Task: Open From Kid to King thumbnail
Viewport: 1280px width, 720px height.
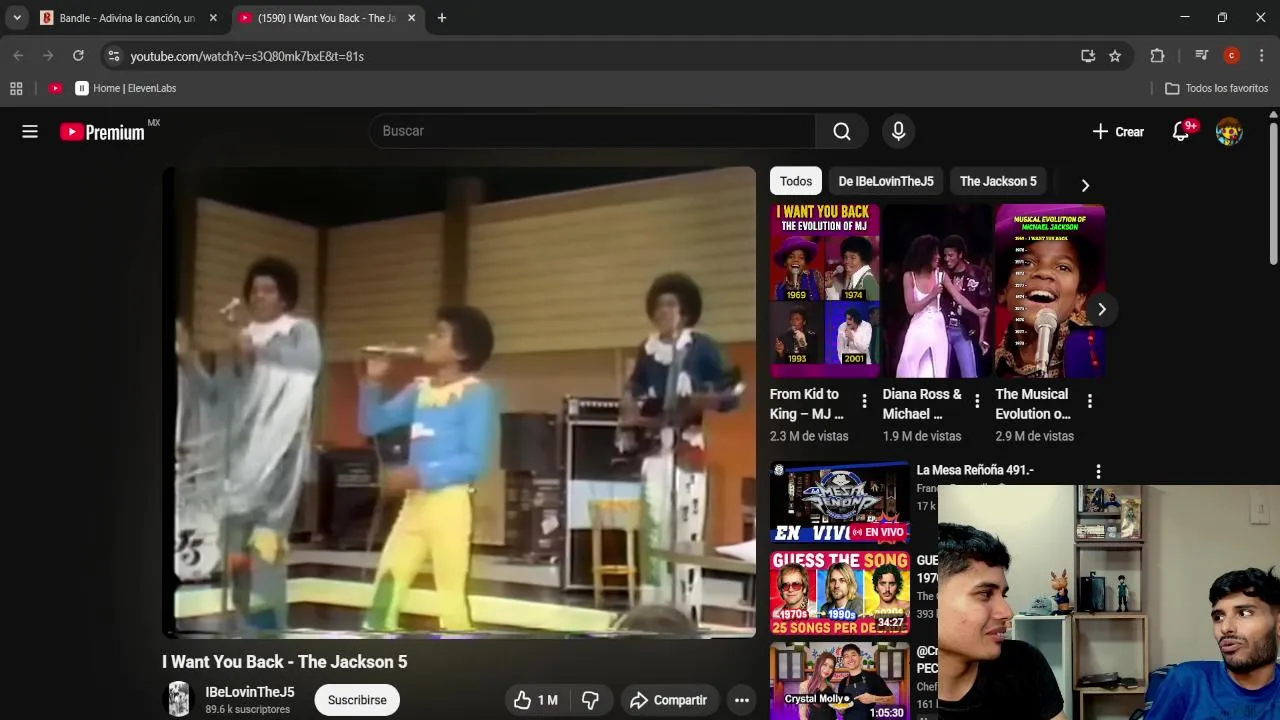Action: [824, 291]
